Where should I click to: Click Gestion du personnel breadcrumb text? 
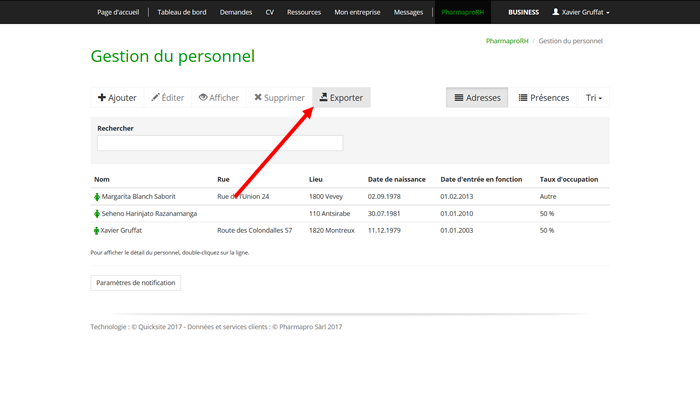pos(571,41)
